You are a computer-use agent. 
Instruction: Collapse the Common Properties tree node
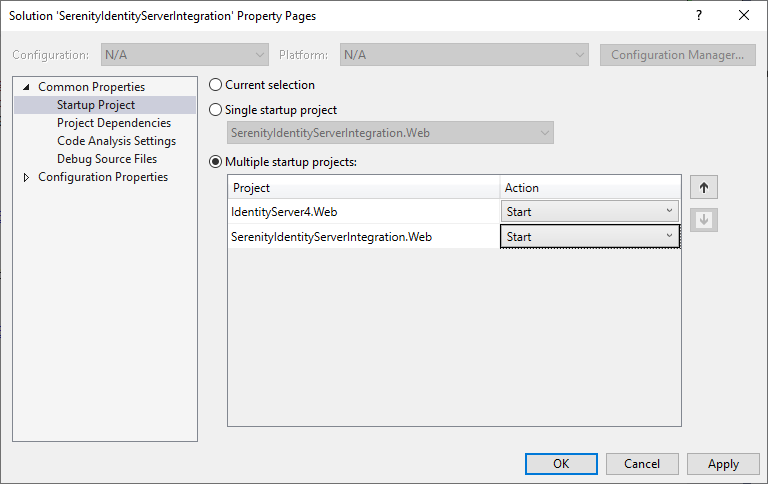pos(26,87)
